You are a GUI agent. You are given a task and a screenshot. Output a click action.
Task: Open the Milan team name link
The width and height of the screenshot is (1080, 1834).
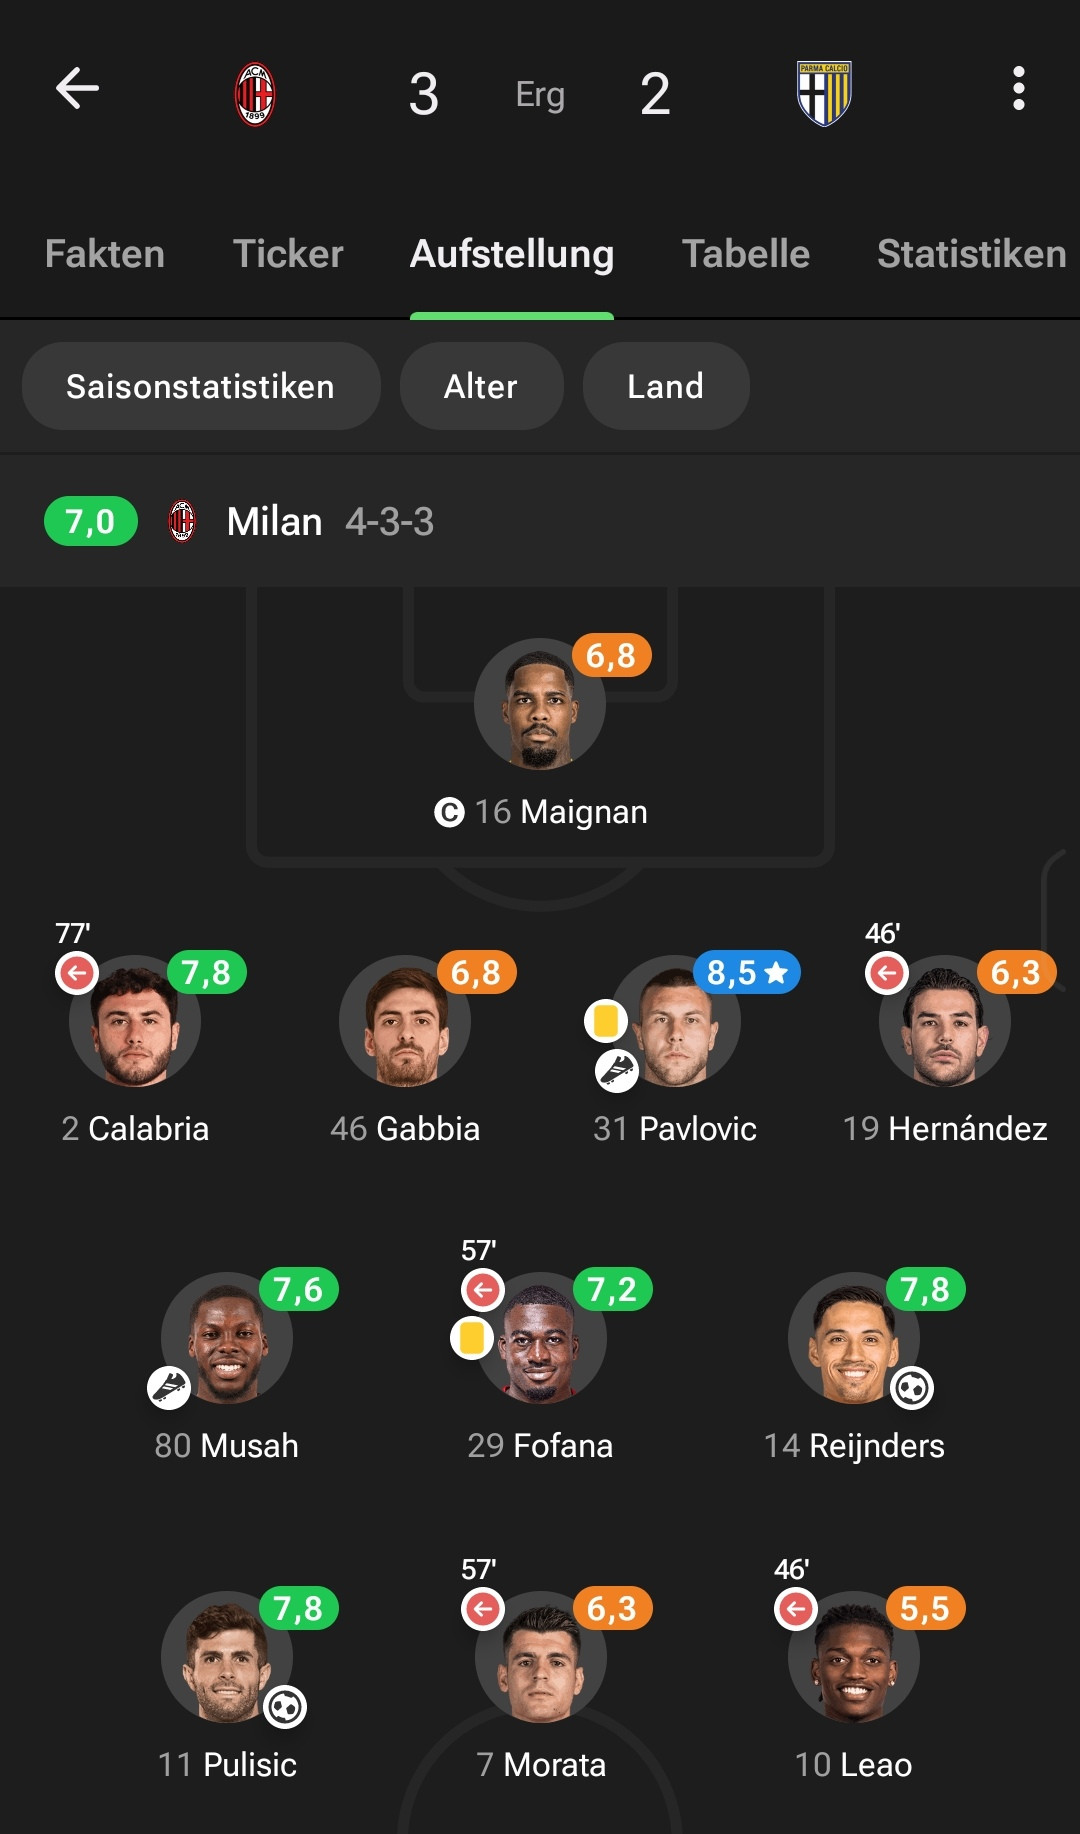[x=274, y=522]
